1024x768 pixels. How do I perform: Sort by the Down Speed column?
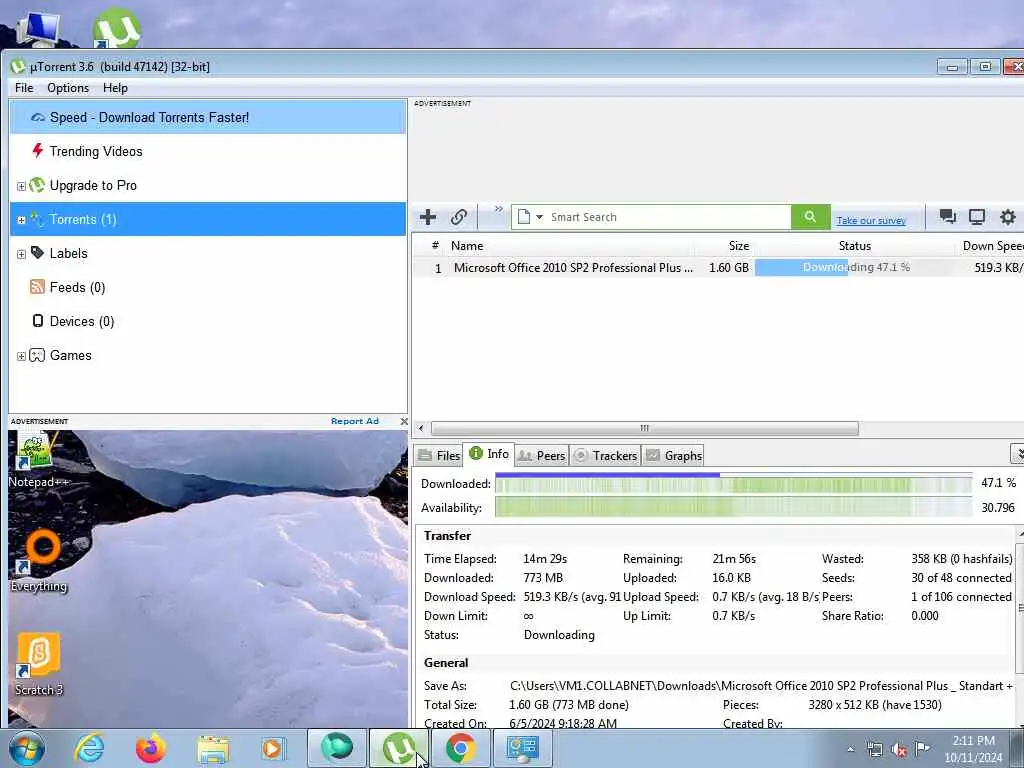(991, 246)
